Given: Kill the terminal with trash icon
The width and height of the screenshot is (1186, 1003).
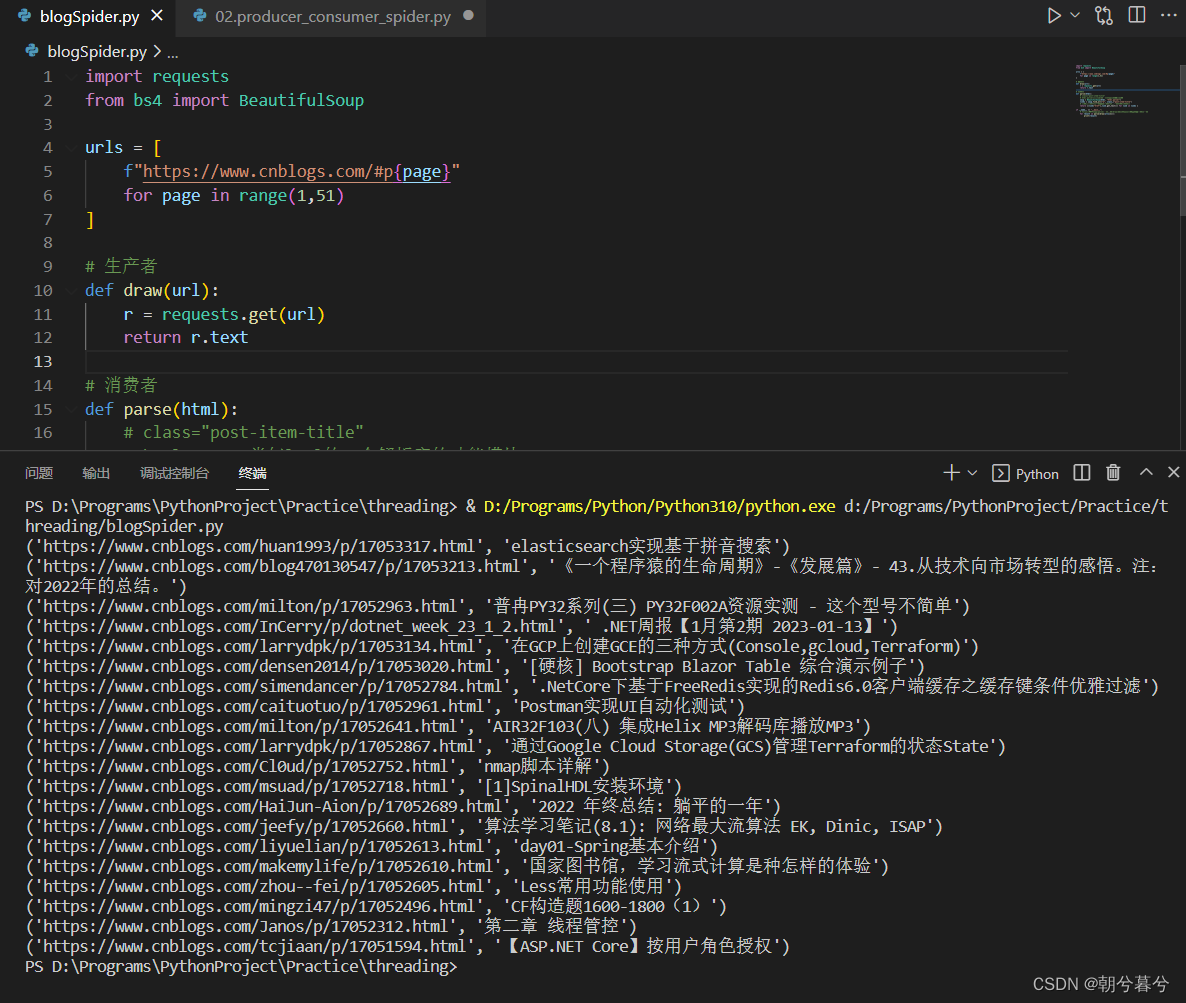Looking at the screenshot, I should [x=1113, y=473].
